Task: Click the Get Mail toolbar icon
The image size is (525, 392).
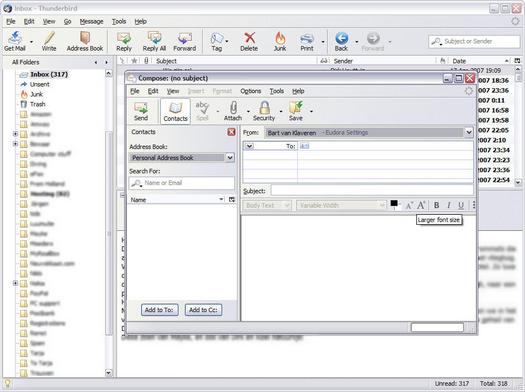Action: click(x=15, y=41)
